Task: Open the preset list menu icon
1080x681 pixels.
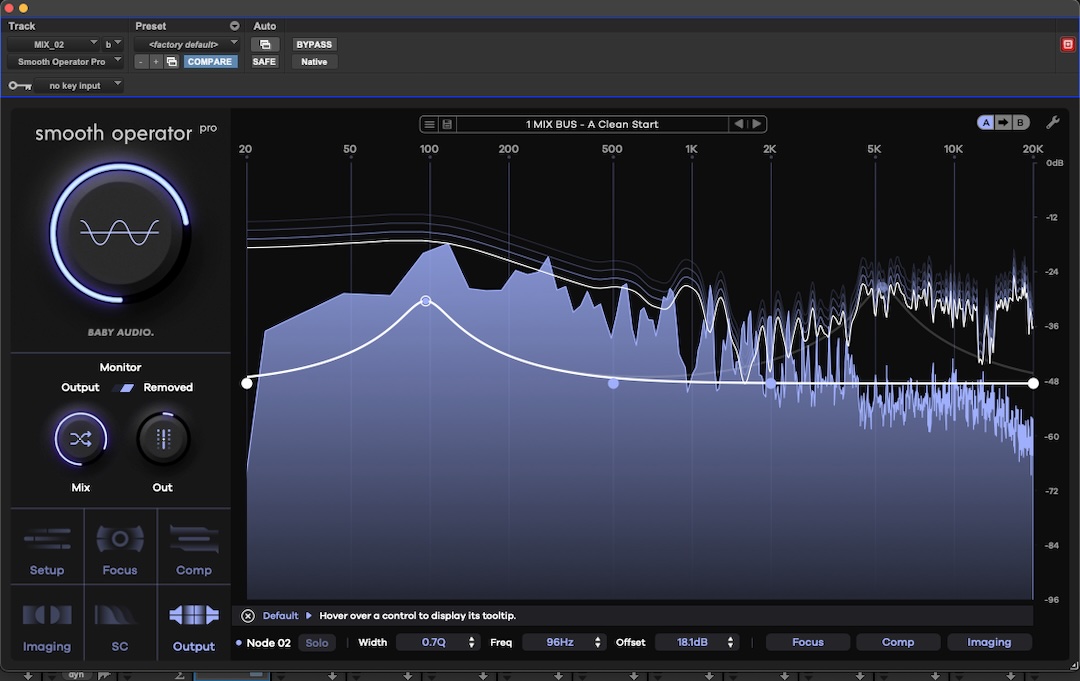Action: coord(429,125)
